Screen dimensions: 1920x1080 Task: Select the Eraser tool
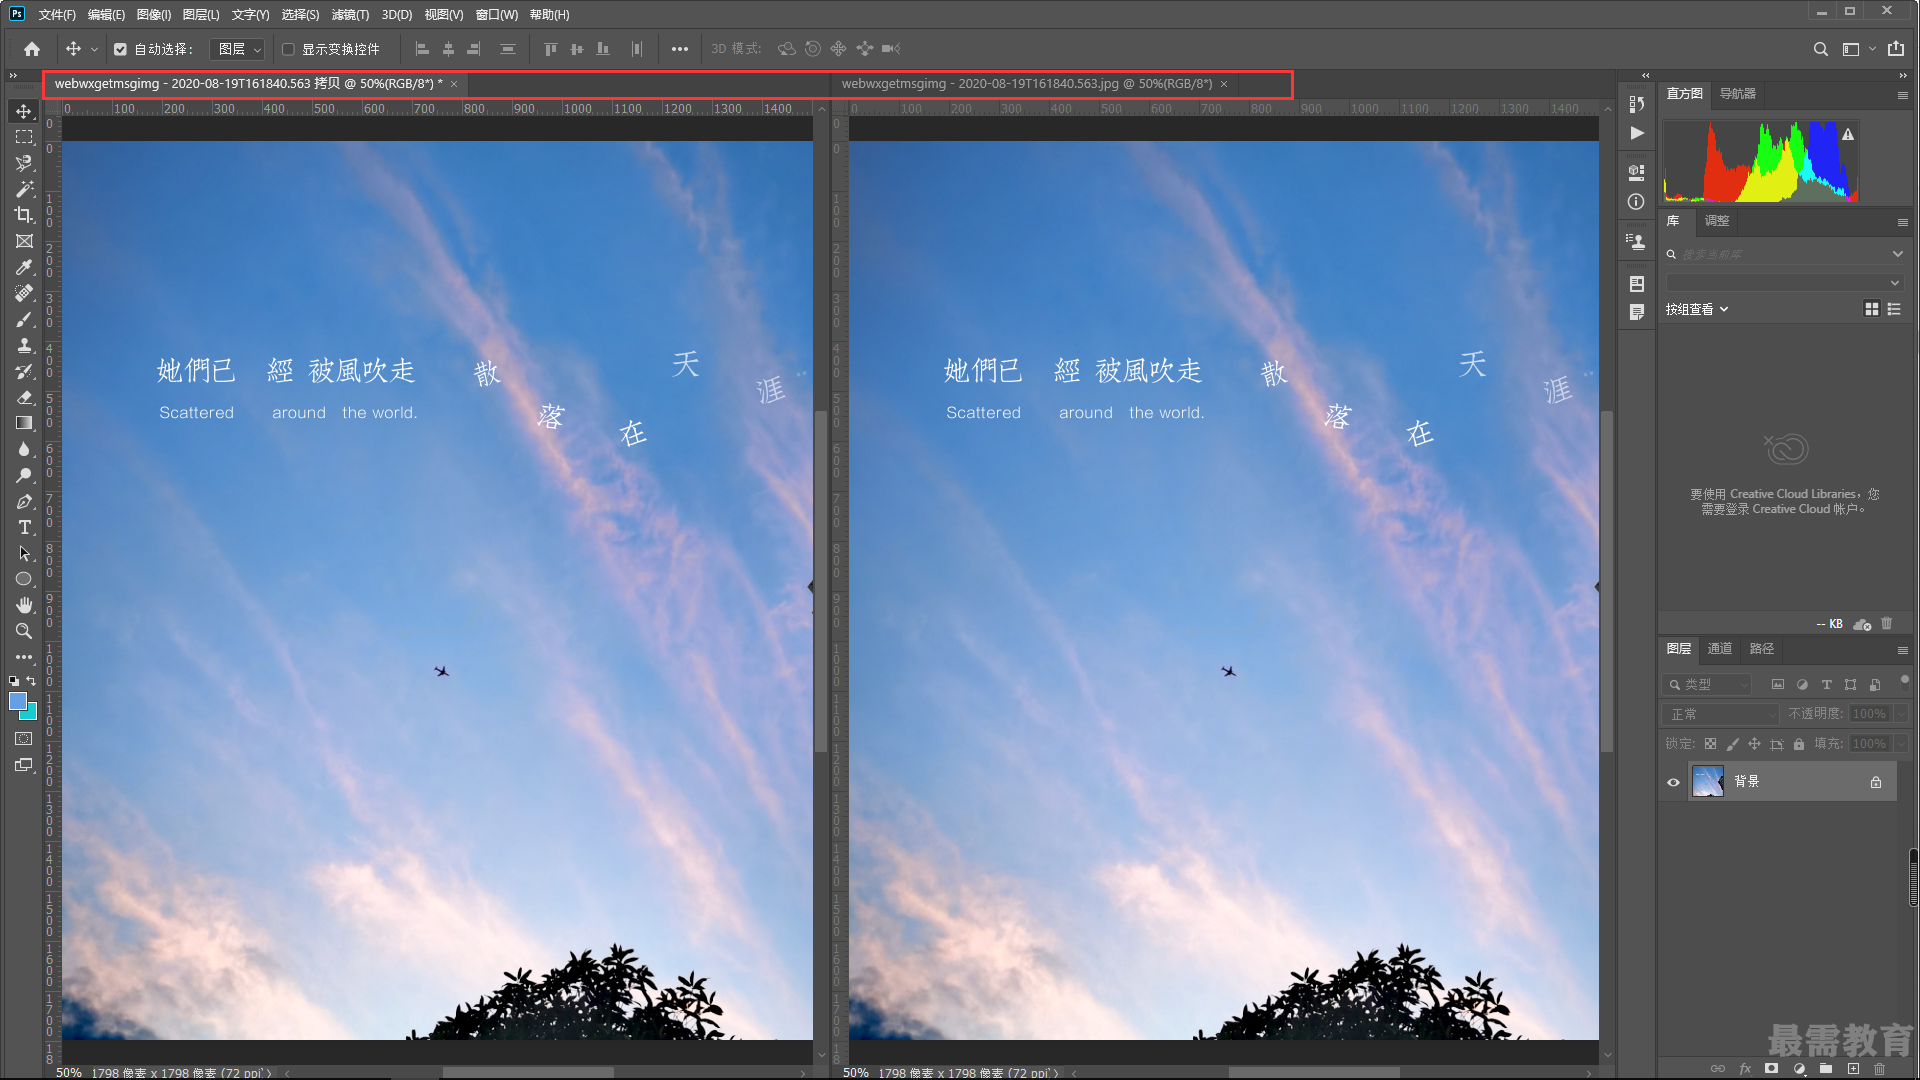pyautogui.click(x=24, y=397)
